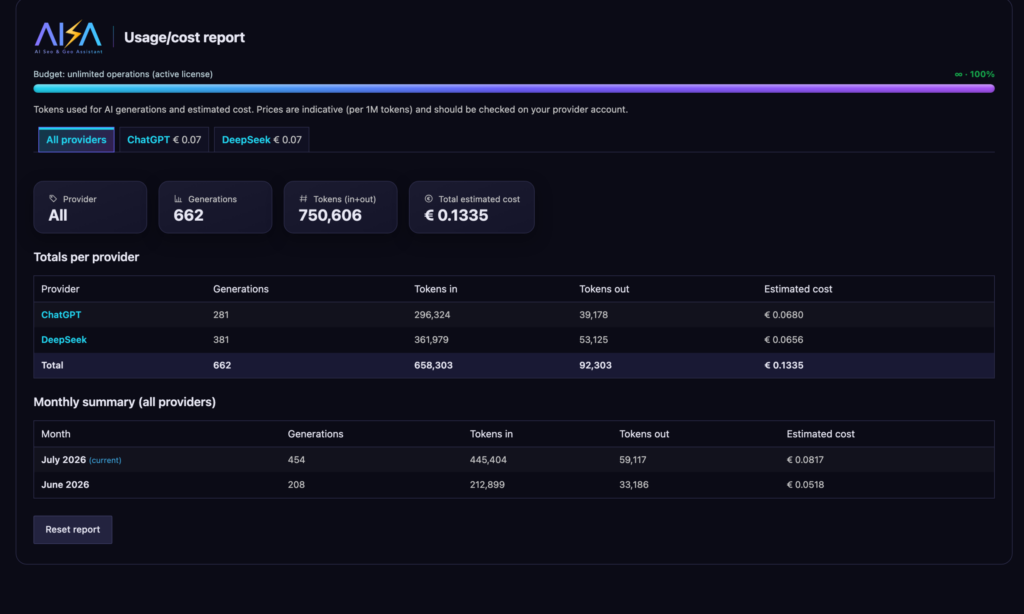Viewport: 1024px width, 614px height.
Task: Click the infinity 100% budget indicator
Action: (x=974, y=74)
